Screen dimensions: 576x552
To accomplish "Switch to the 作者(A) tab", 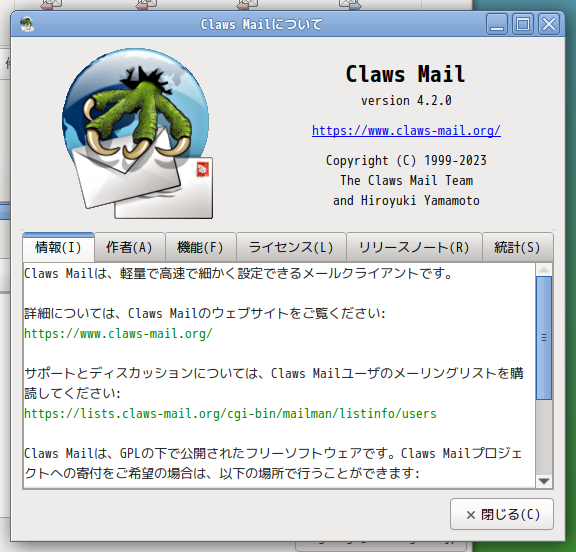I will pos(129,247).
